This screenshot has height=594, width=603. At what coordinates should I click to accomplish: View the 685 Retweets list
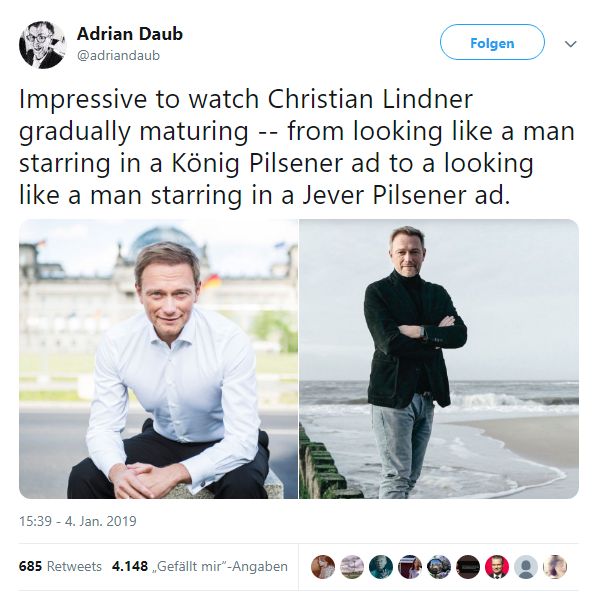60,566
